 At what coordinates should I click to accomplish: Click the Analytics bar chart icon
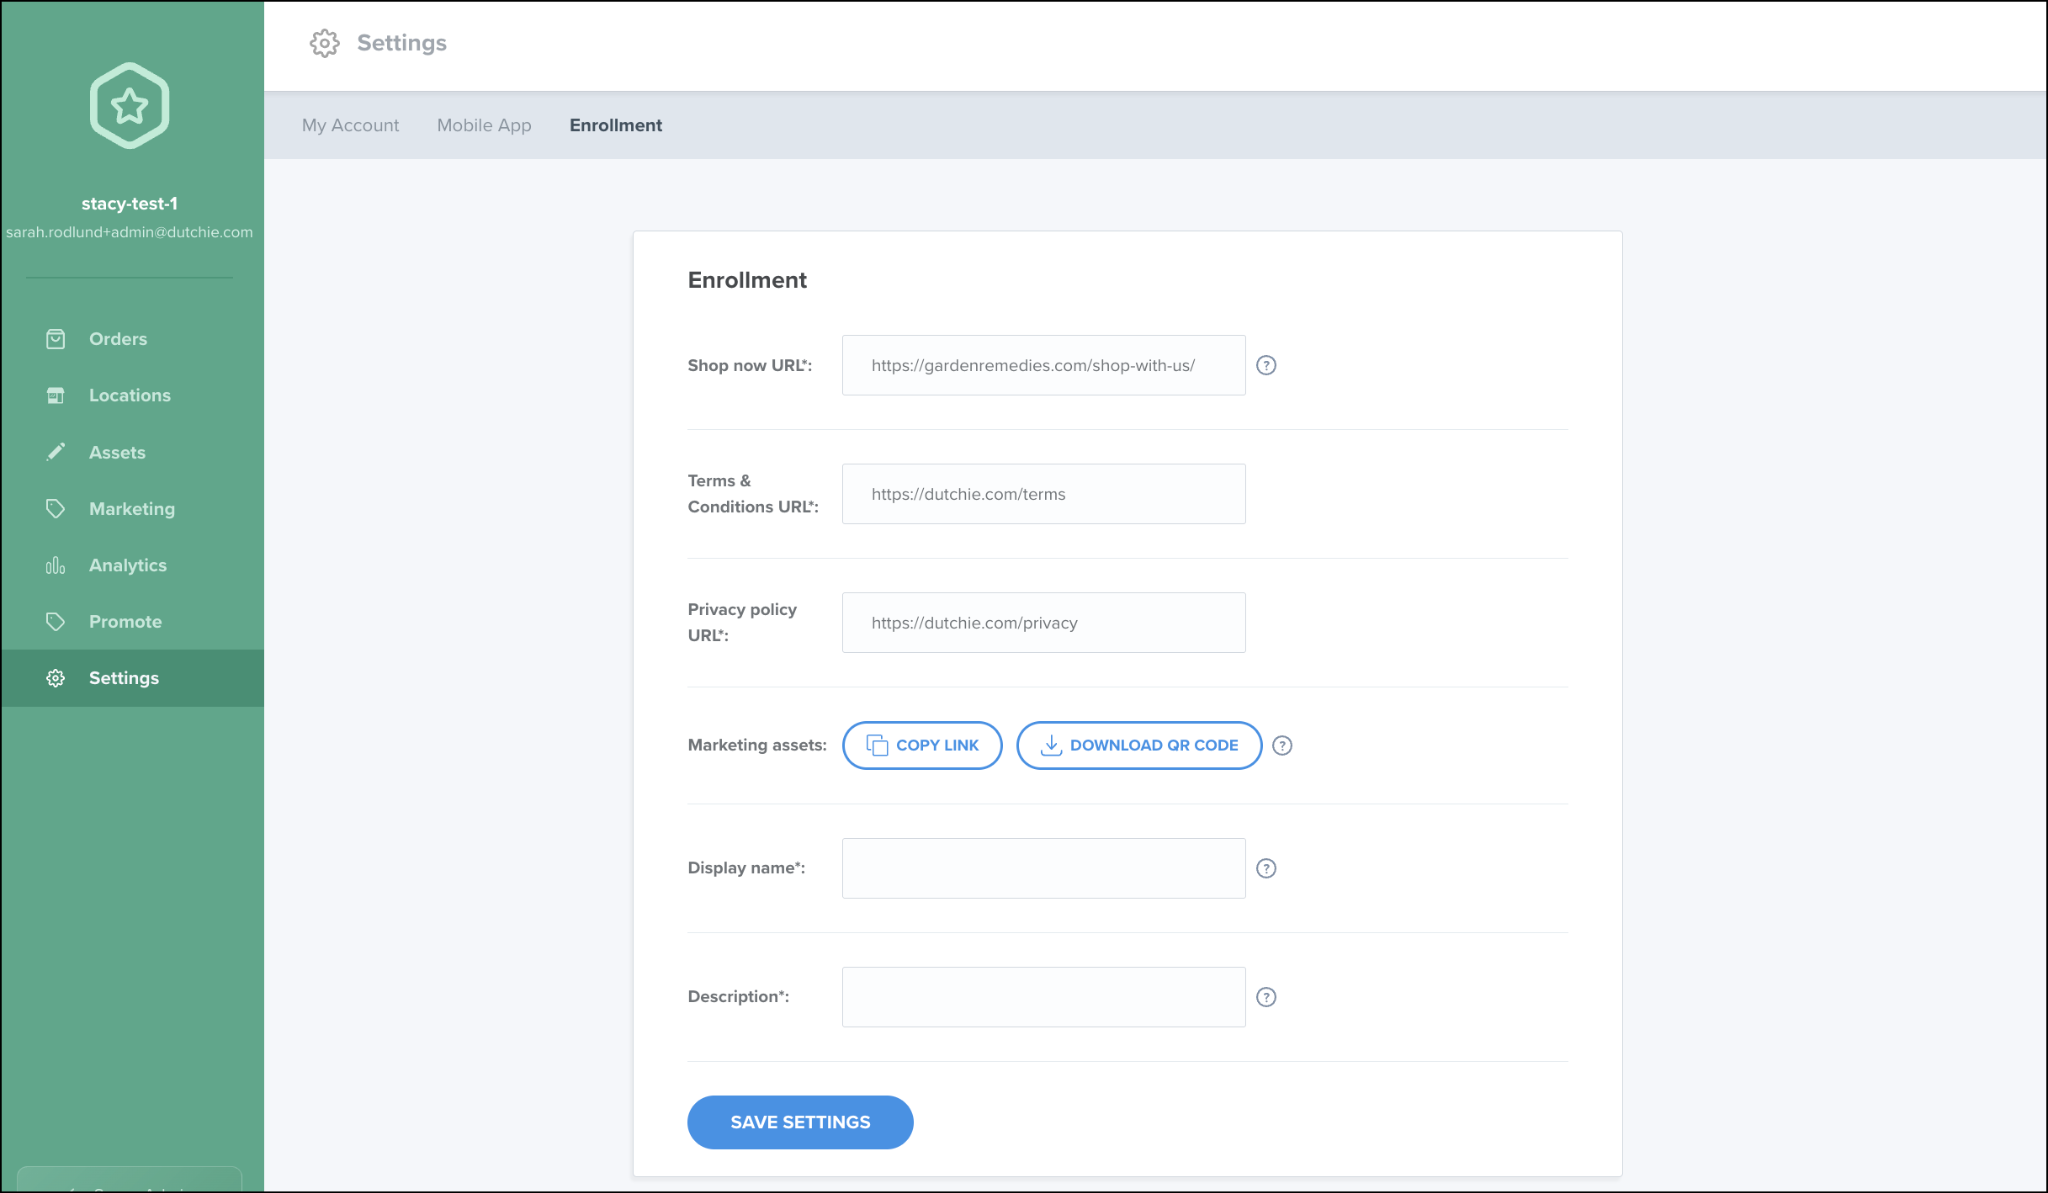[56, 565]
